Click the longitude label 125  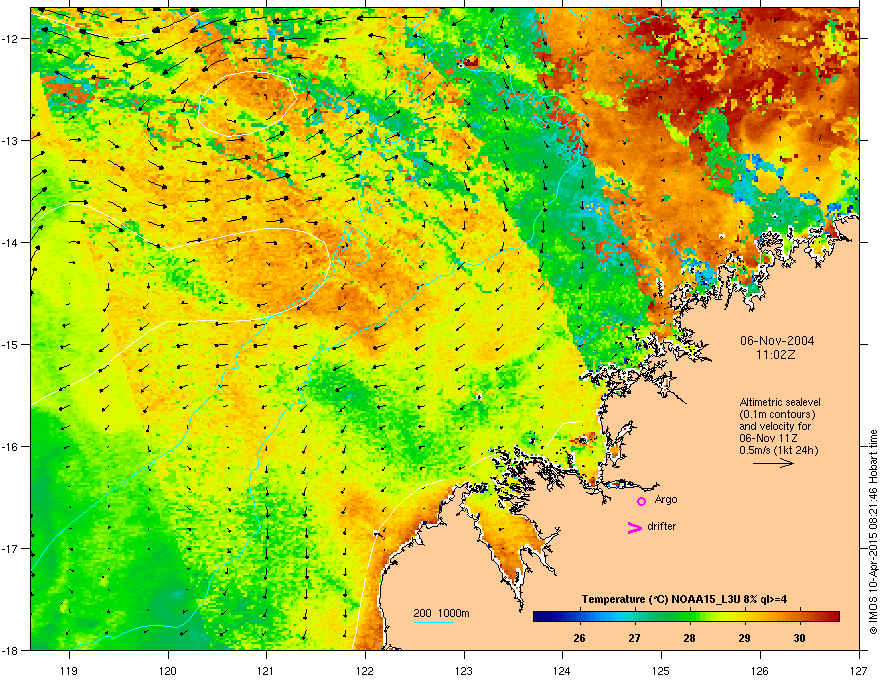pos(661,670)
